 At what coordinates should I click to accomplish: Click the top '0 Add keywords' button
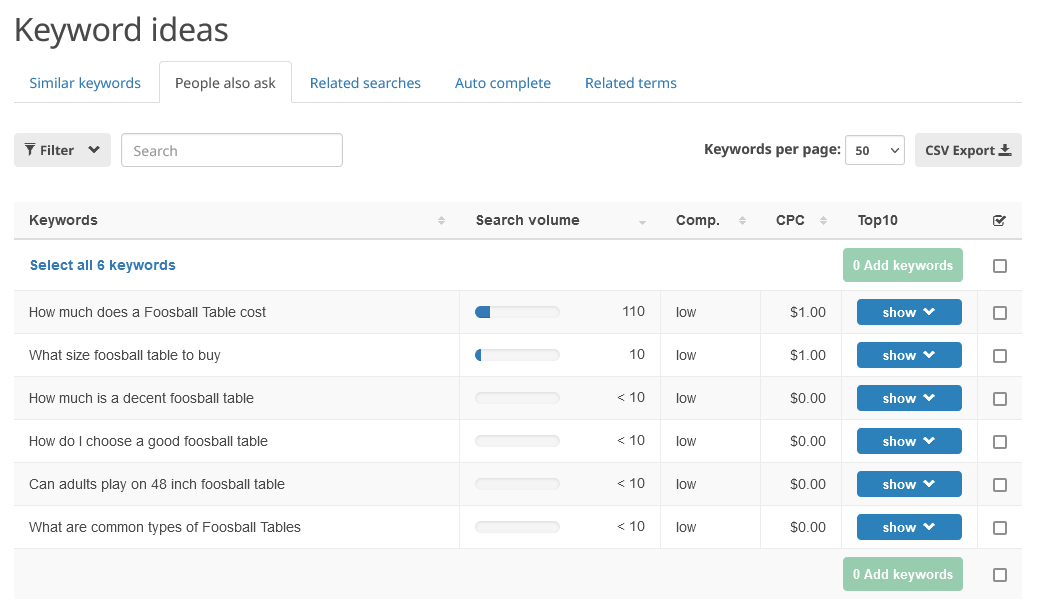902,265
